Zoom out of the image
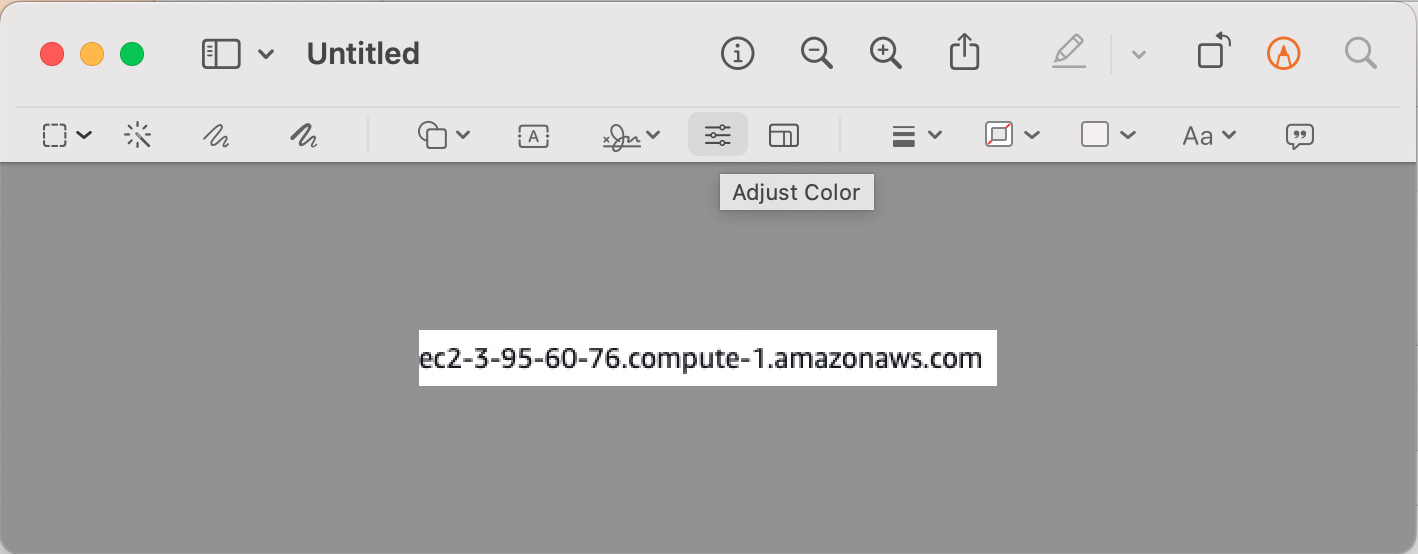The height and width of the screenshot is (554, 1418). (x=816, y=53)
